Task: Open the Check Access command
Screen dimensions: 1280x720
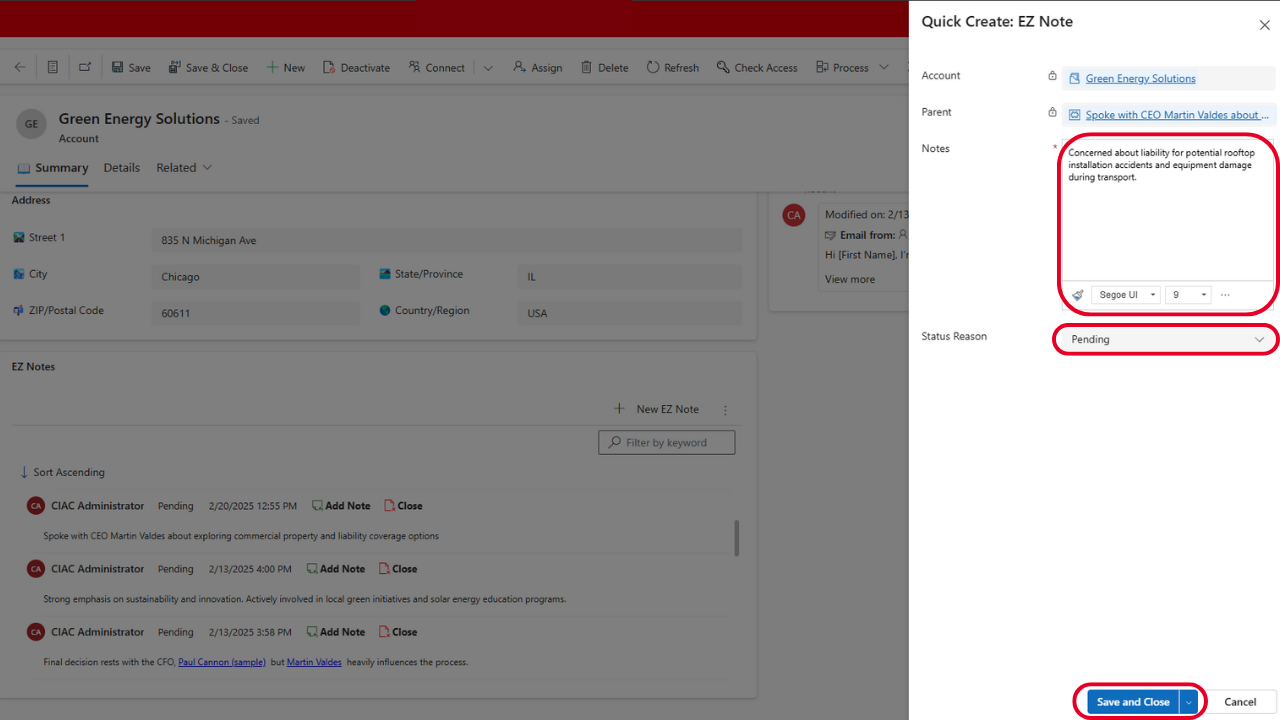Action: [x=756, y=67]
